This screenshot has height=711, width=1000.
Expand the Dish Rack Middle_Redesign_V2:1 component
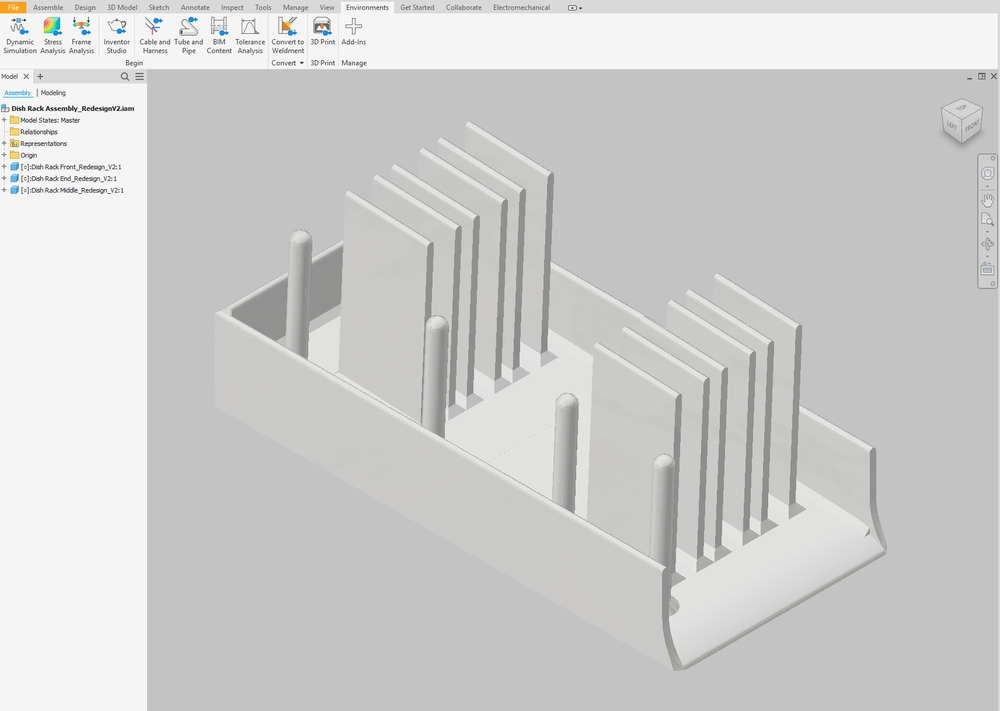point(4,190)
